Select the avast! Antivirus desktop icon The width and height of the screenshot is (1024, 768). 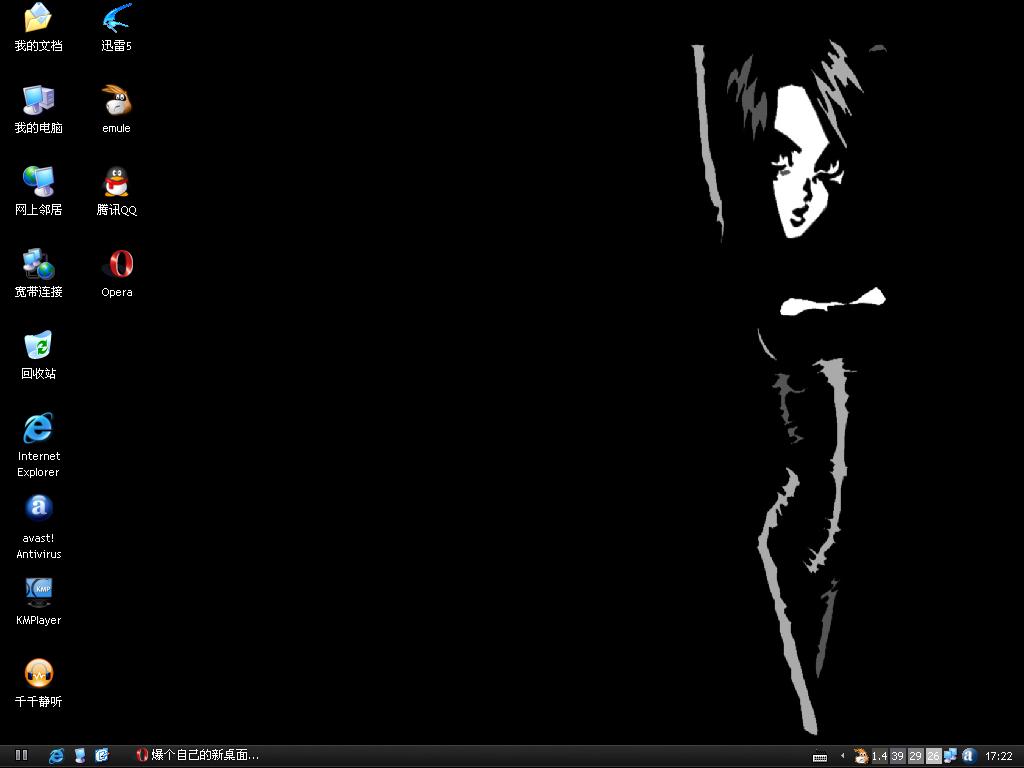38,509
